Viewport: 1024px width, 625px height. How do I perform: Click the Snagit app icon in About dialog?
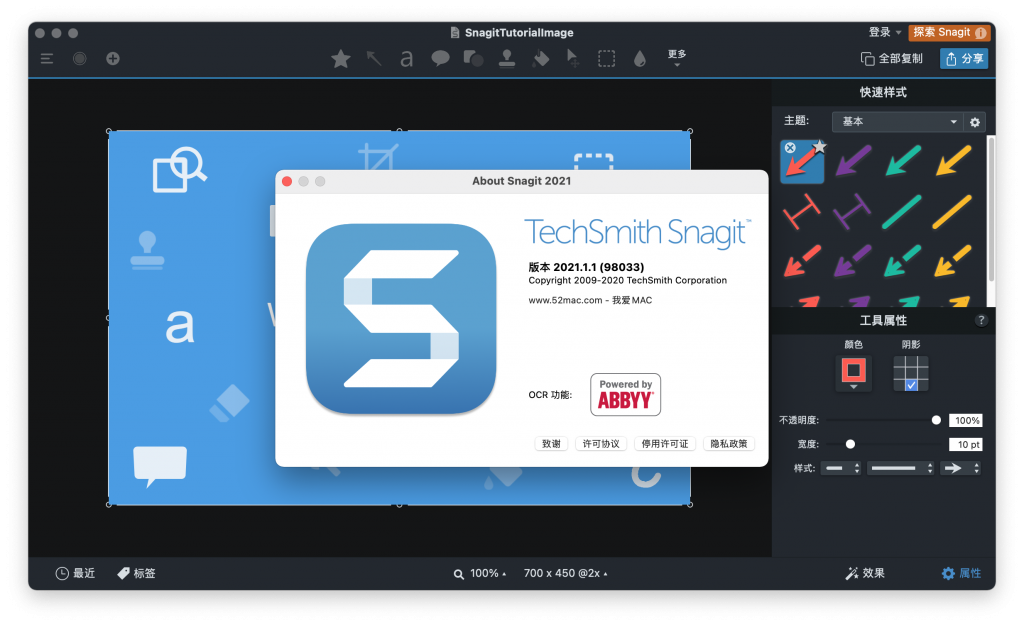[x=401, y=319]
